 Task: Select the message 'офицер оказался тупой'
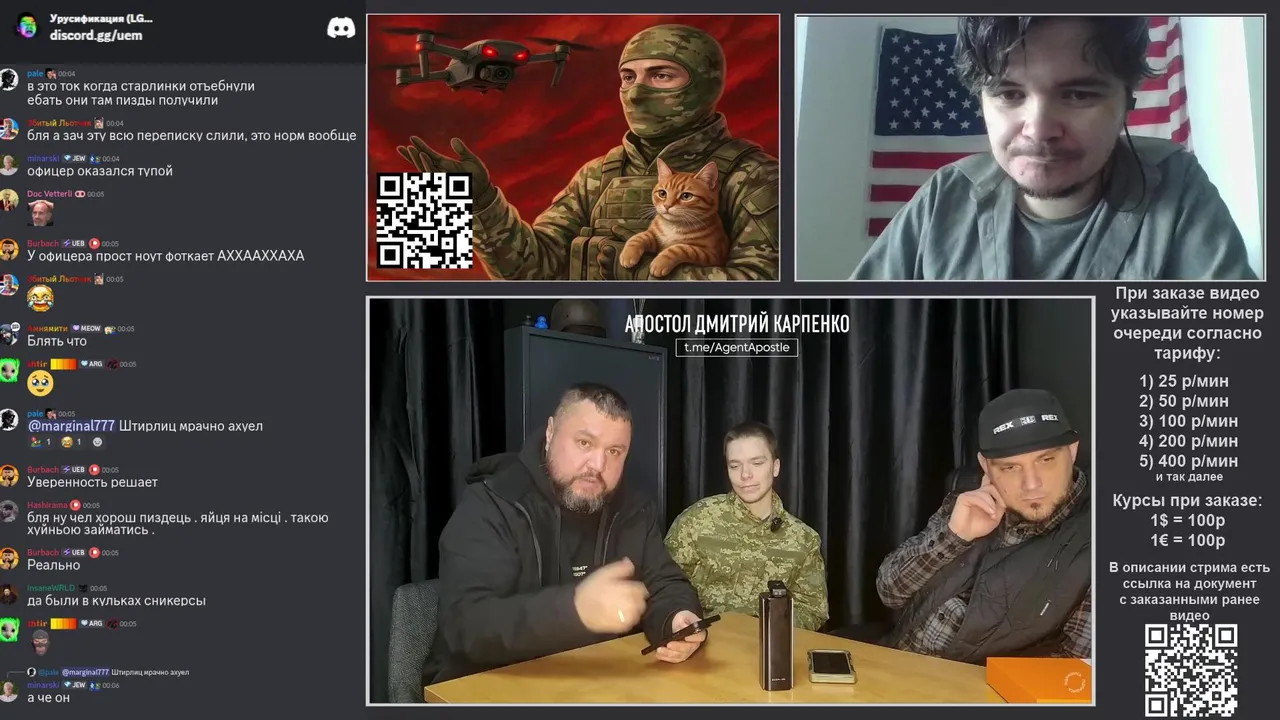[100, 171]
